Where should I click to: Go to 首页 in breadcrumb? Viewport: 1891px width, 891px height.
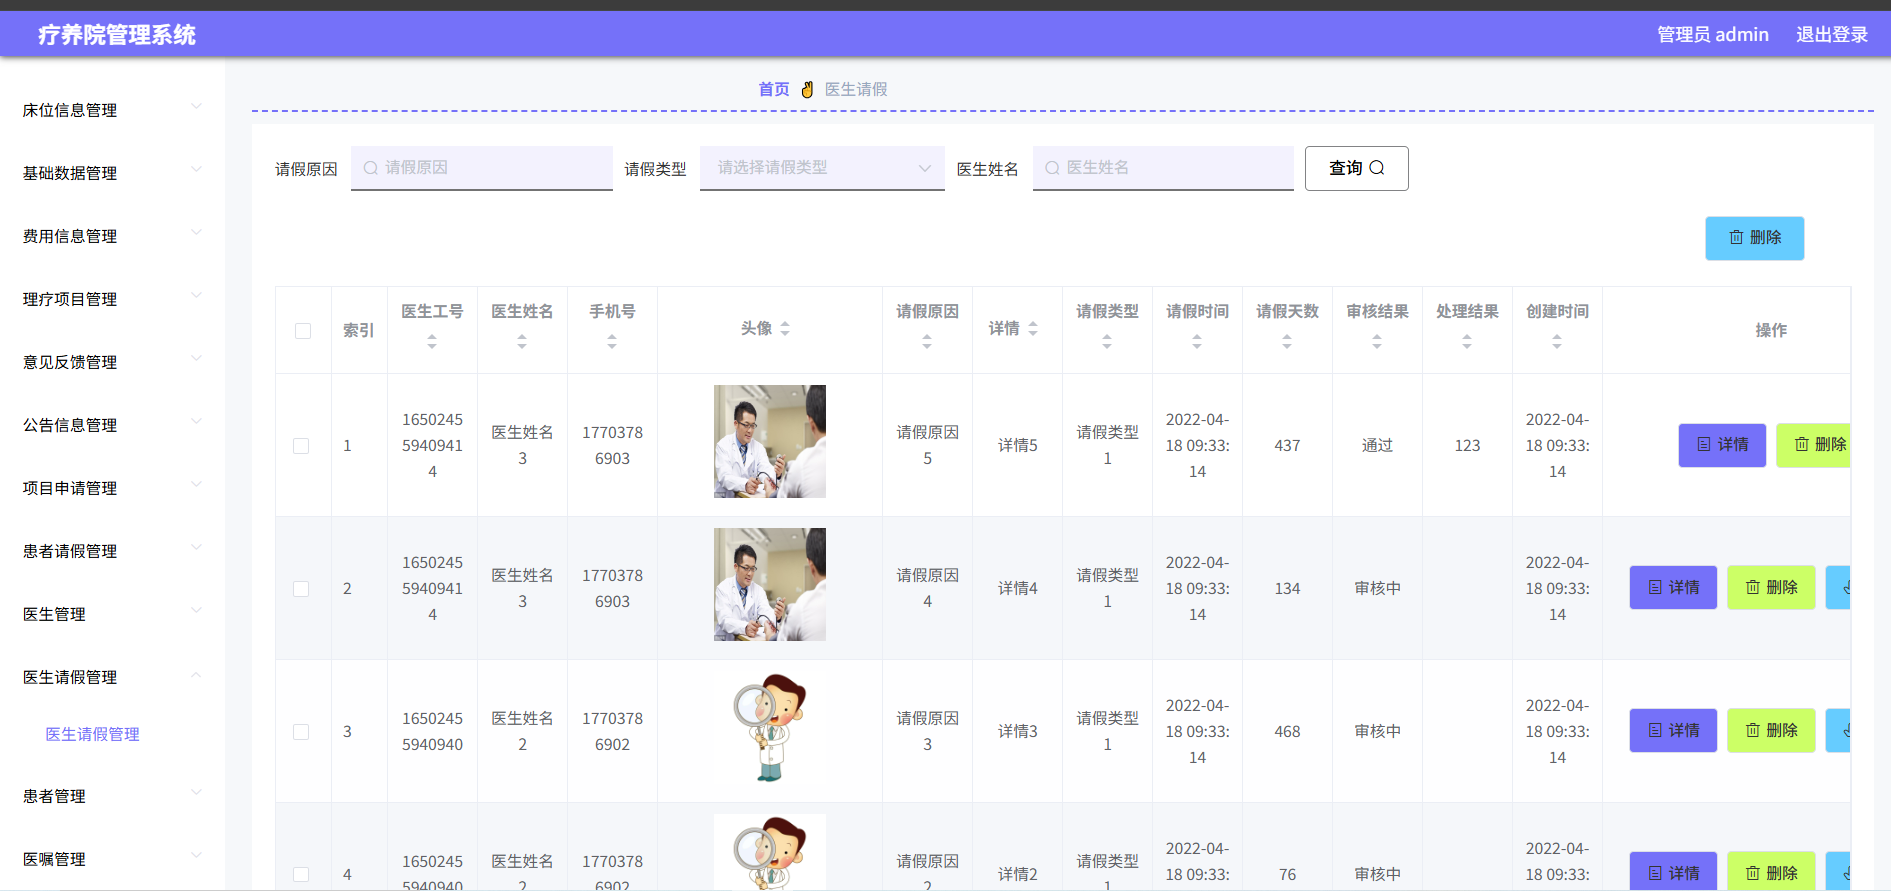(x=774, y=89)
